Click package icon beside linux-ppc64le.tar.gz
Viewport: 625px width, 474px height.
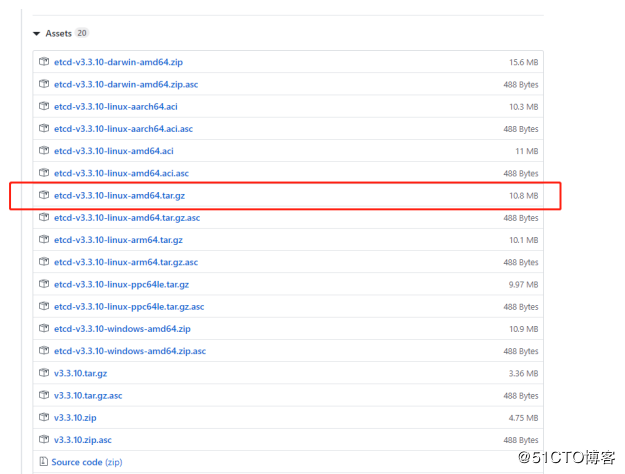click(44, 284)
